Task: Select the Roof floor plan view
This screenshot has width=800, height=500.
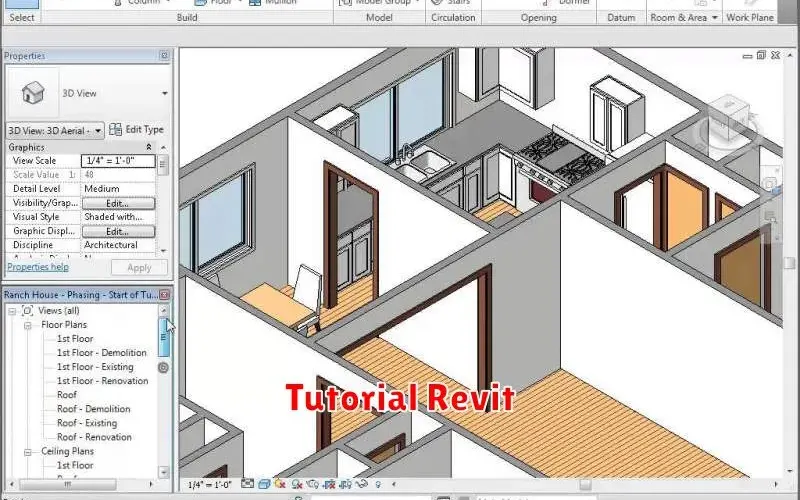Action: pyautogui.click(x=67, y=395)
